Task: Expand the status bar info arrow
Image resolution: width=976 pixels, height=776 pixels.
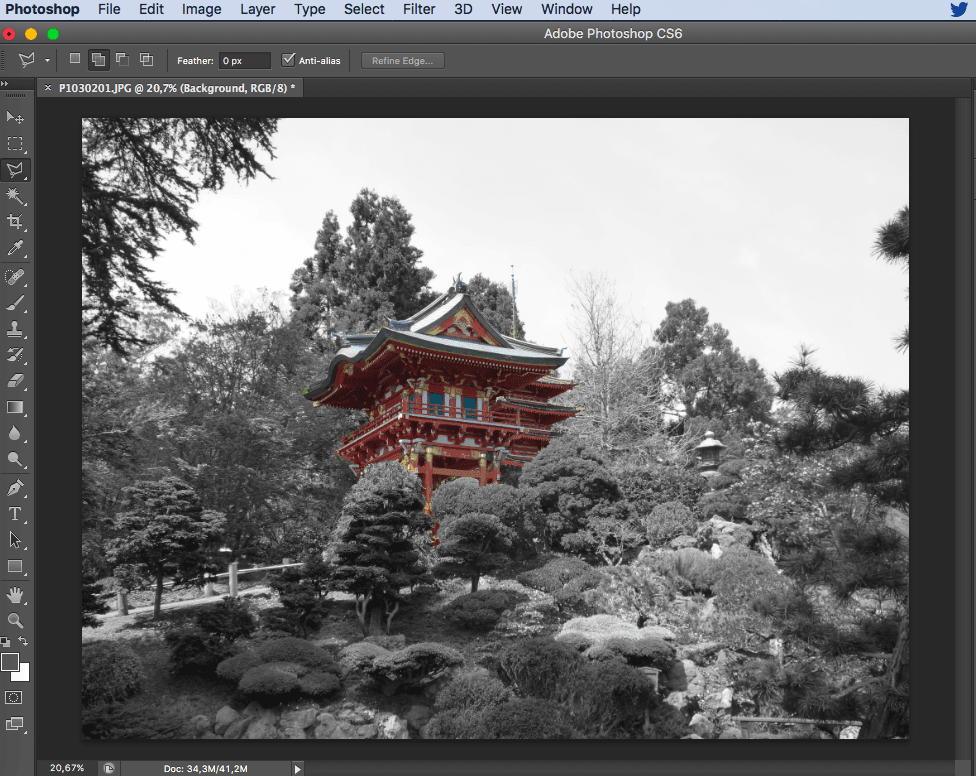Action: [297, 768]
